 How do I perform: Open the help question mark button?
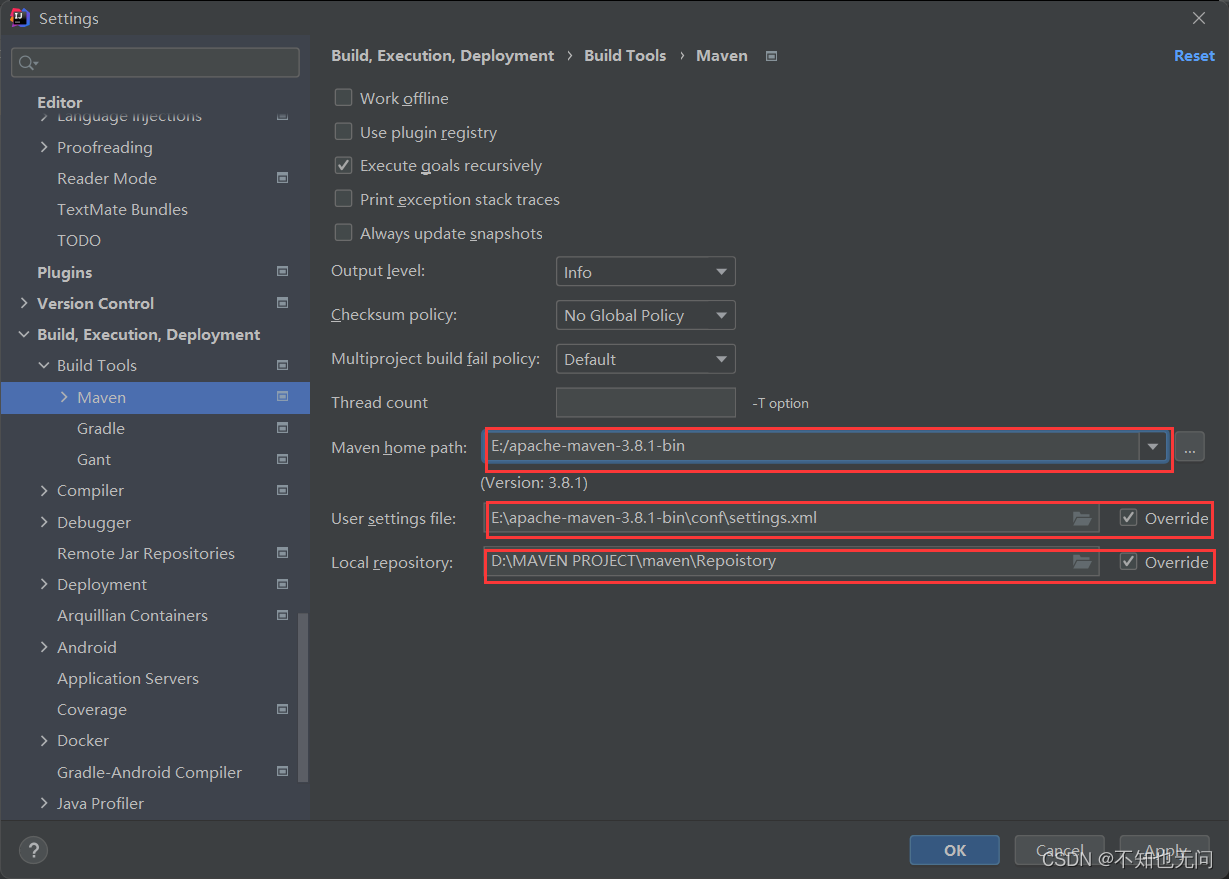33,850
